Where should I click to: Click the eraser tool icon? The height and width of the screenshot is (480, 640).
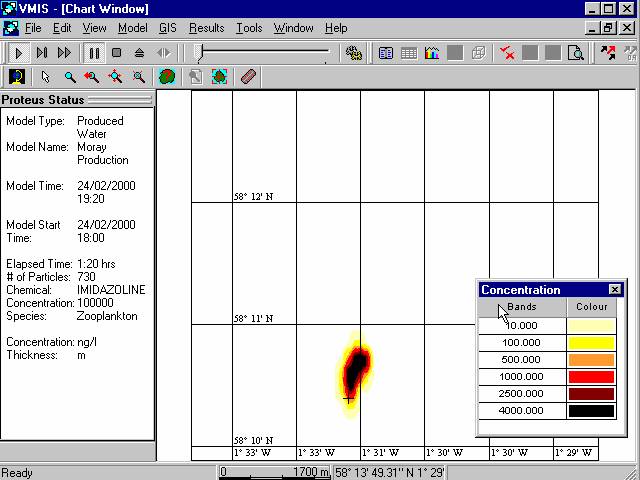point(248,77)
